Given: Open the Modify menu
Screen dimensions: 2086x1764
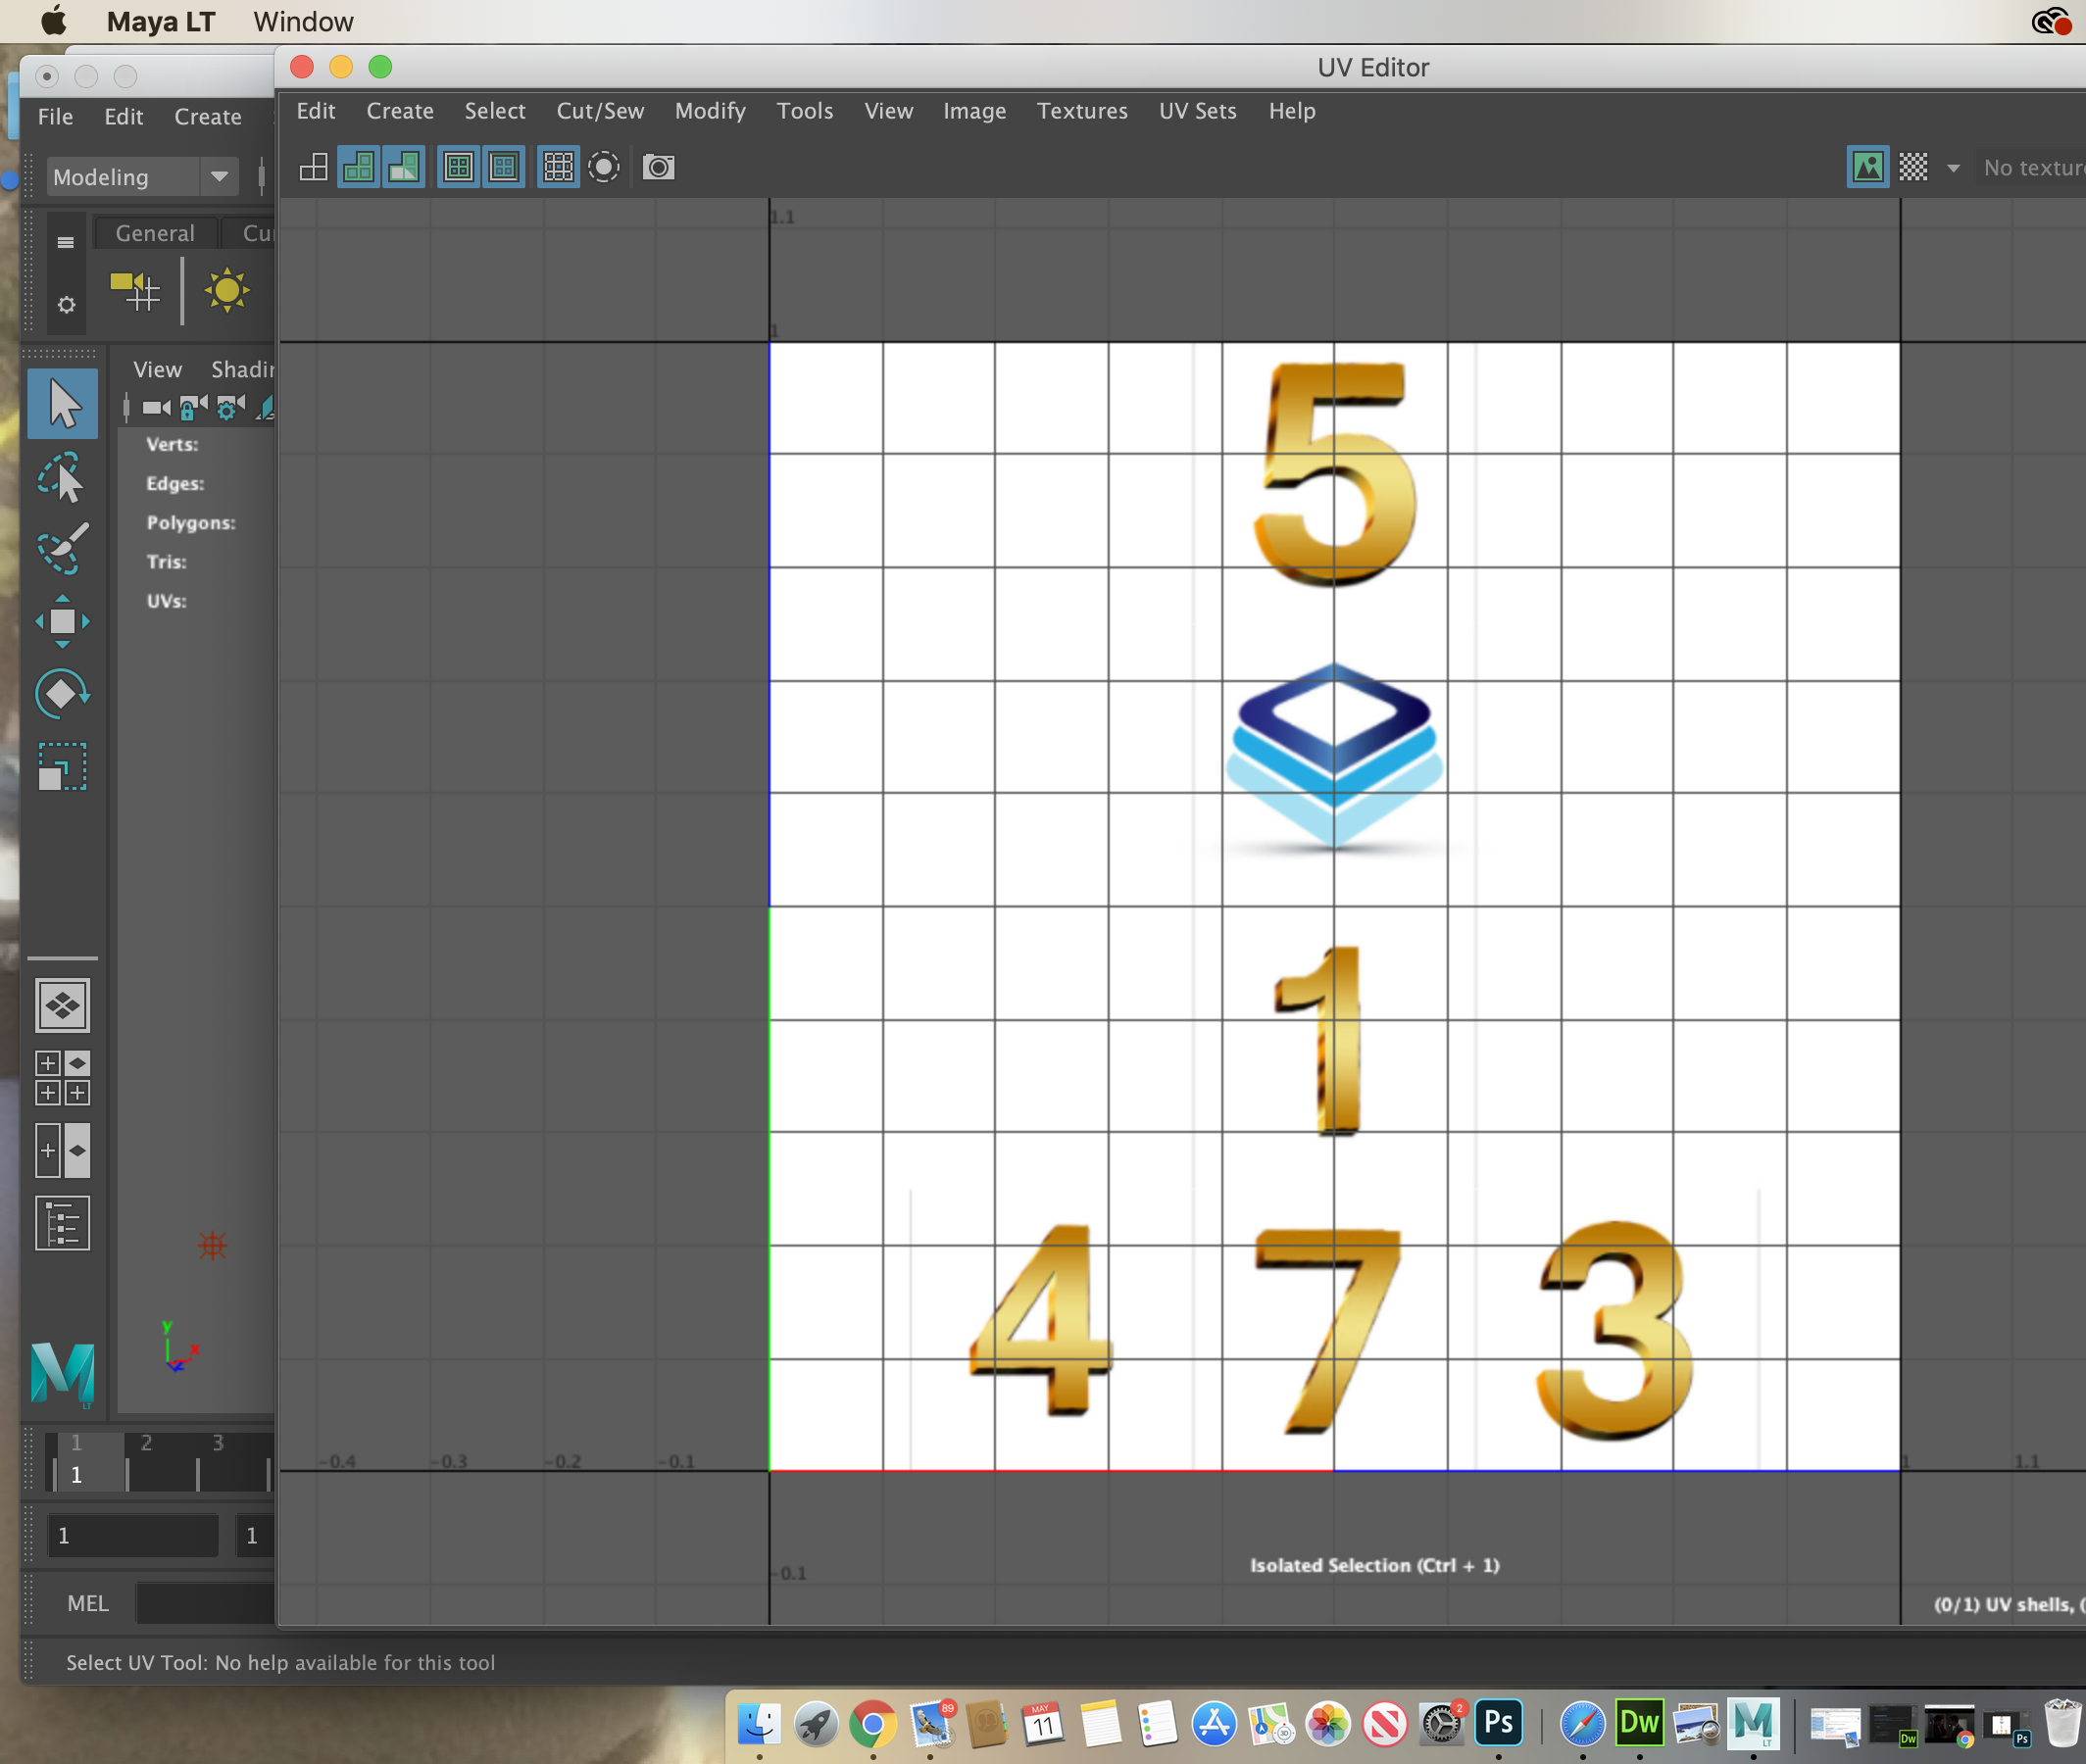Looking at the screenshot, I should click(x=710, y=111).
